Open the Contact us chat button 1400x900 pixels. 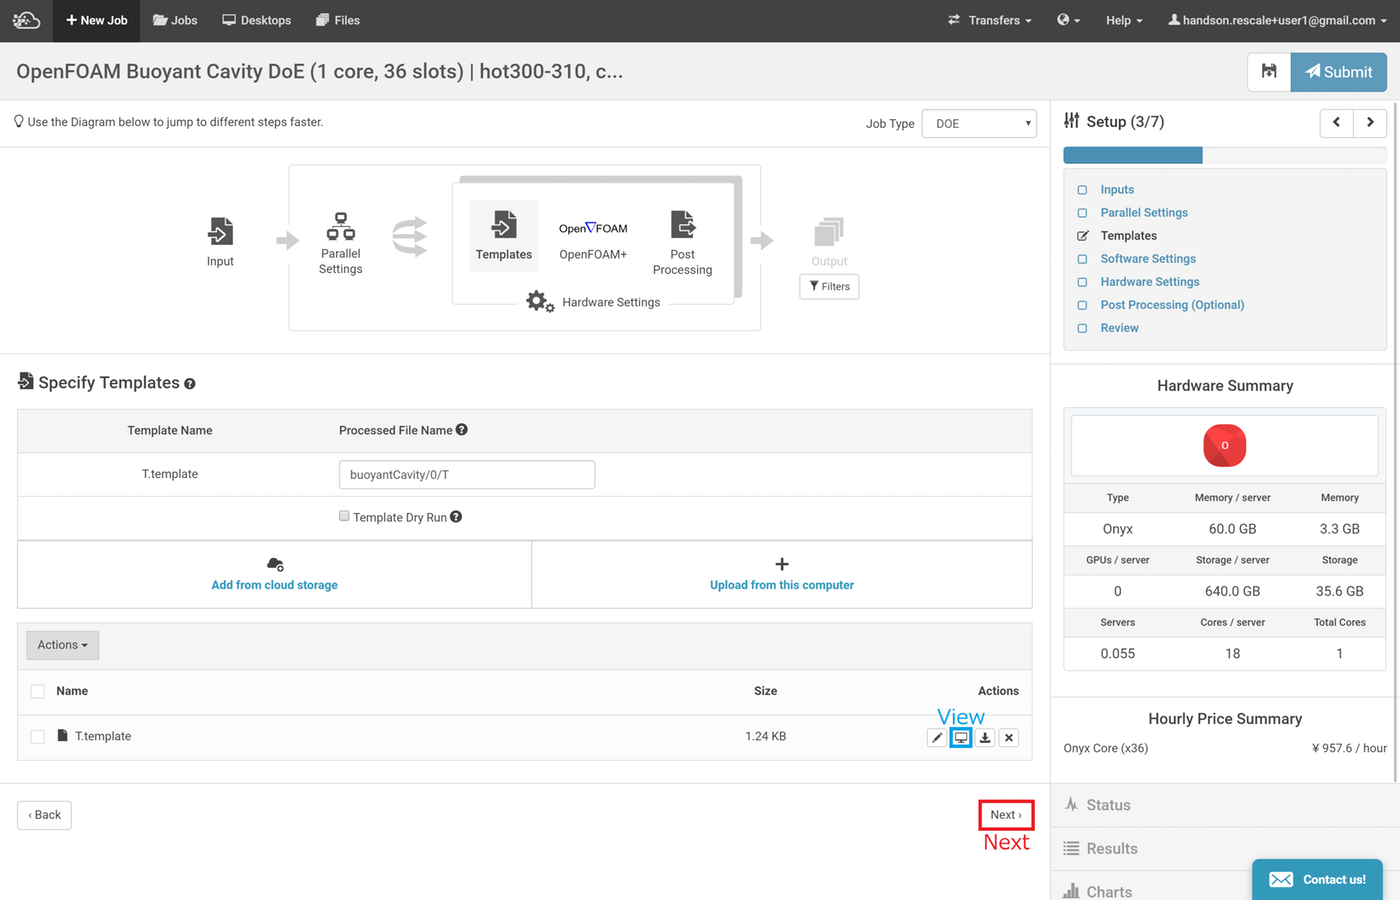tap(1318, 880)
